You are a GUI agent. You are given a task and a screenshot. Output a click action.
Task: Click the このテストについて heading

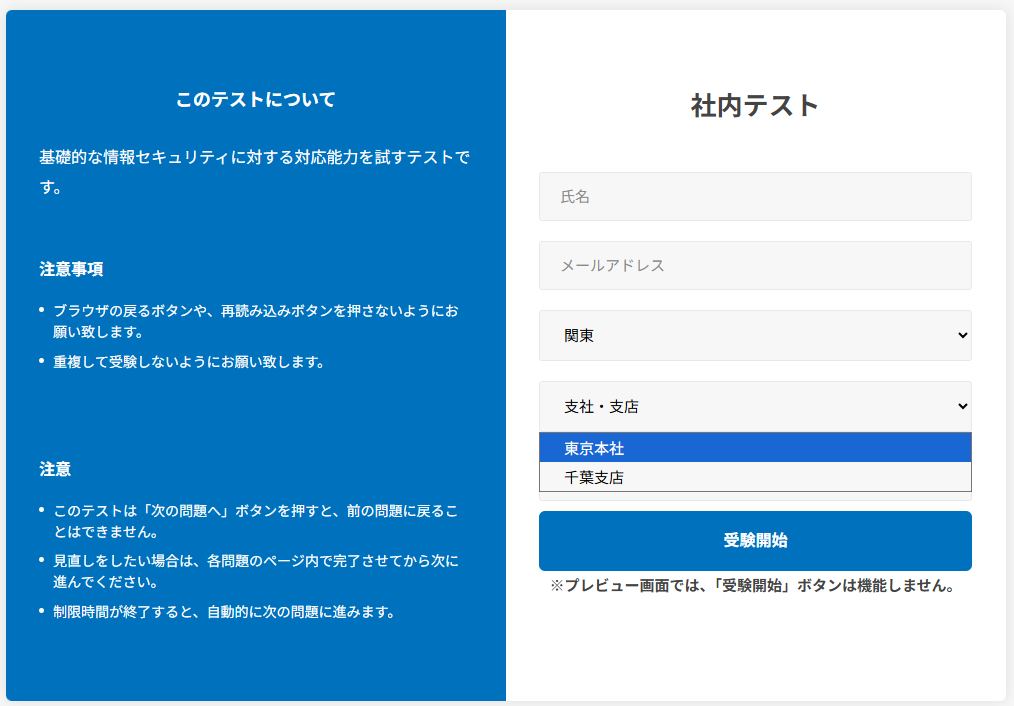coord(255,100)
